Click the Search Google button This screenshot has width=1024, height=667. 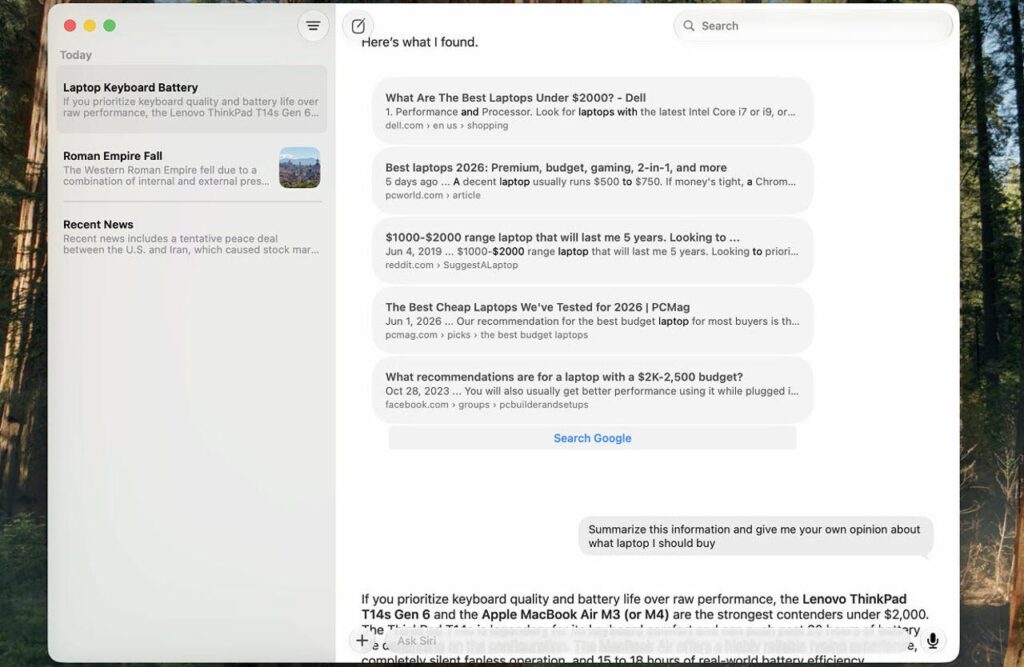point(592,438)
